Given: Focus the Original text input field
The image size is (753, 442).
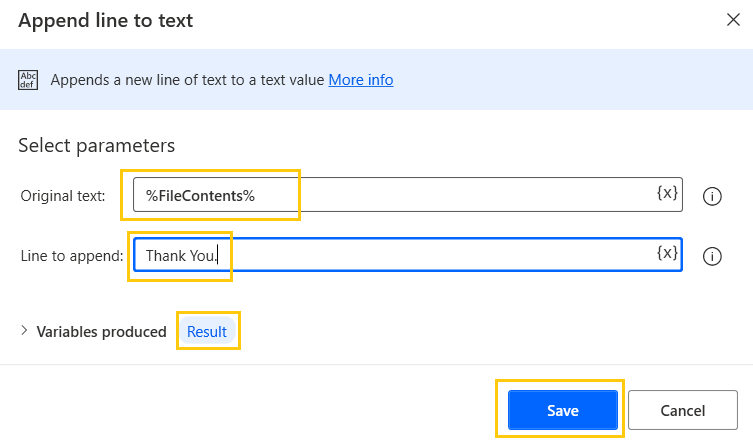Looking at the screenshot, I should tap(407, 195).
